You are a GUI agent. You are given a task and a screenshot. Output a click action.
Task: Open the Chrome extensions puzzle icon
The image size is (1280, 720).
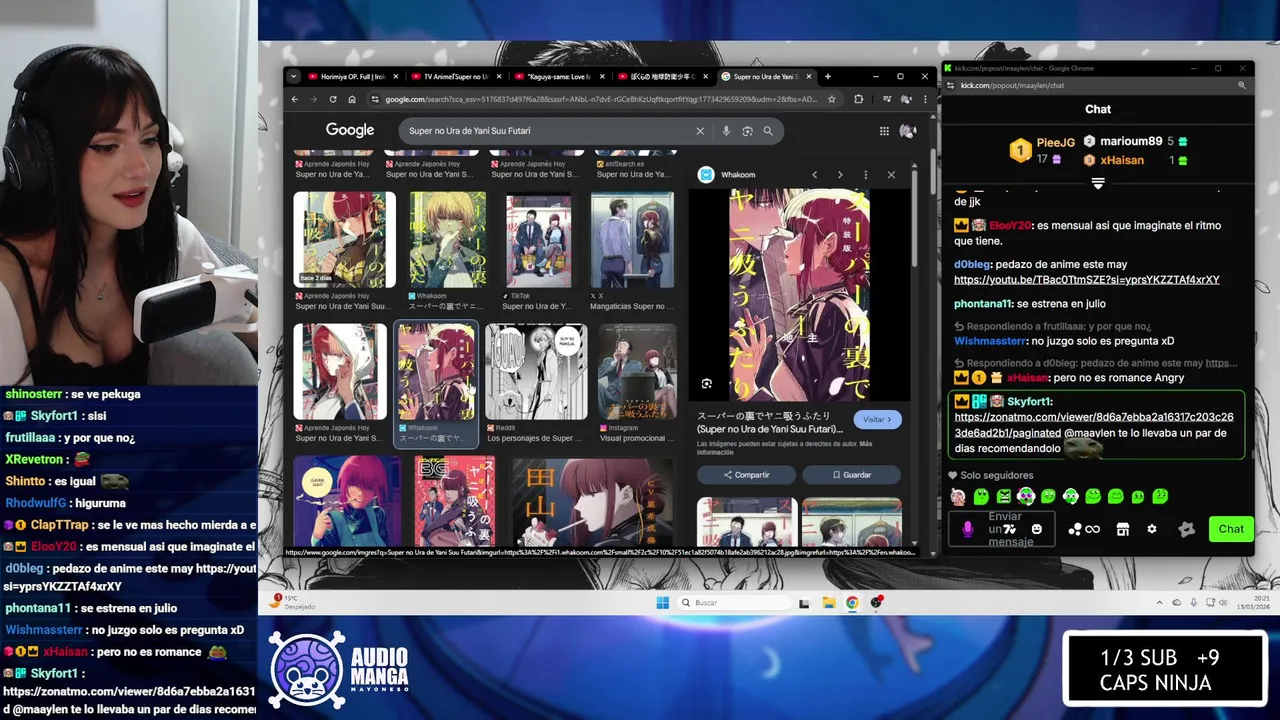click(858, 99)
